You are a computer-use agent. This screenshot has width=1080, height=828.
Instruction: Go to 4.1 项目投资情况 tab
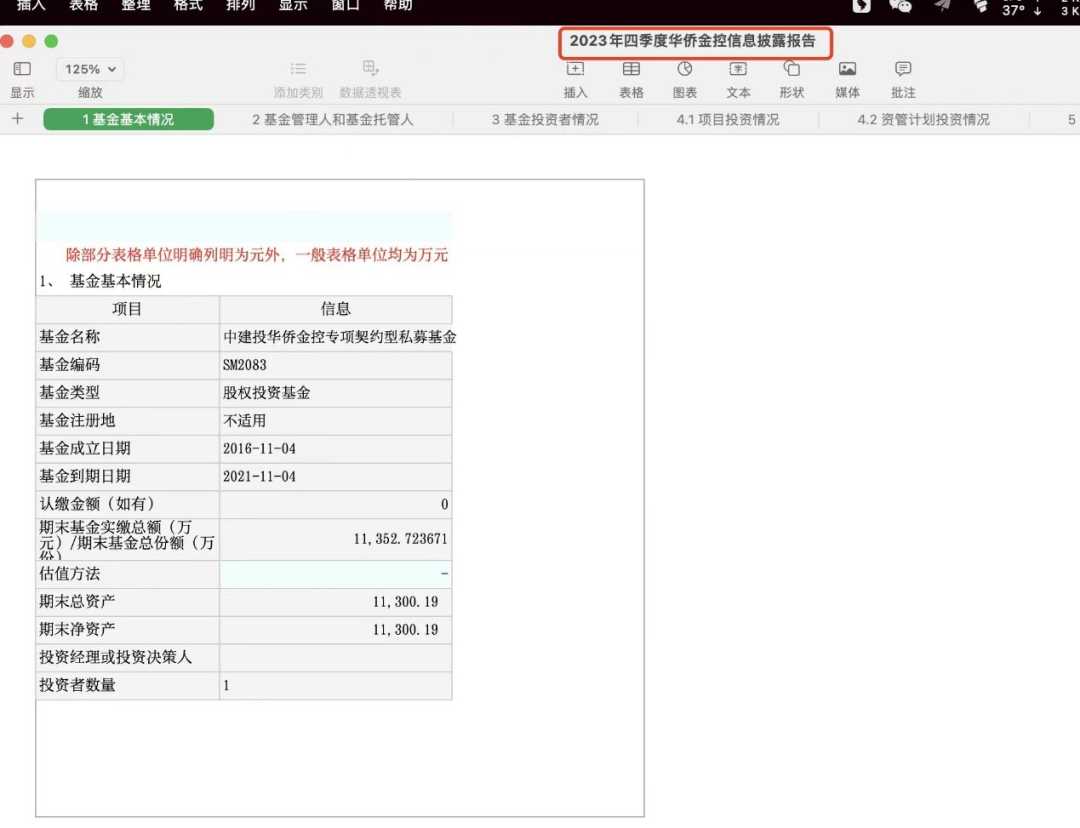[727, 120]
